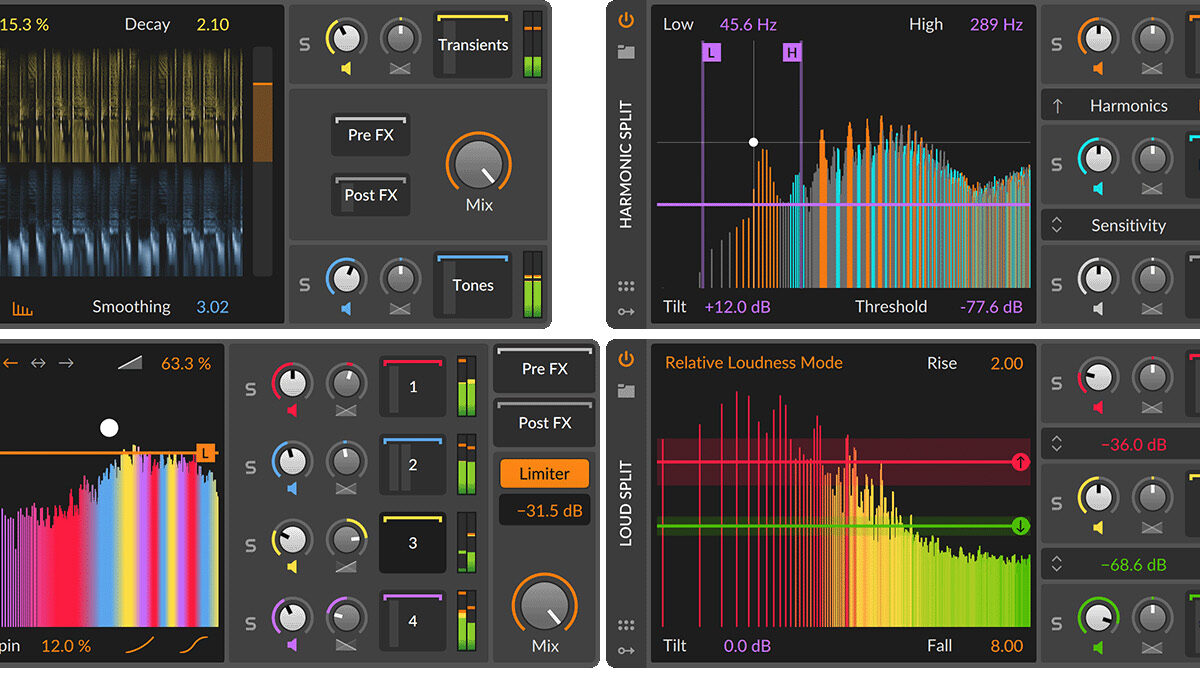Solo the Transients band with S button
1200x677 pixels.
[x=305, y=45]
